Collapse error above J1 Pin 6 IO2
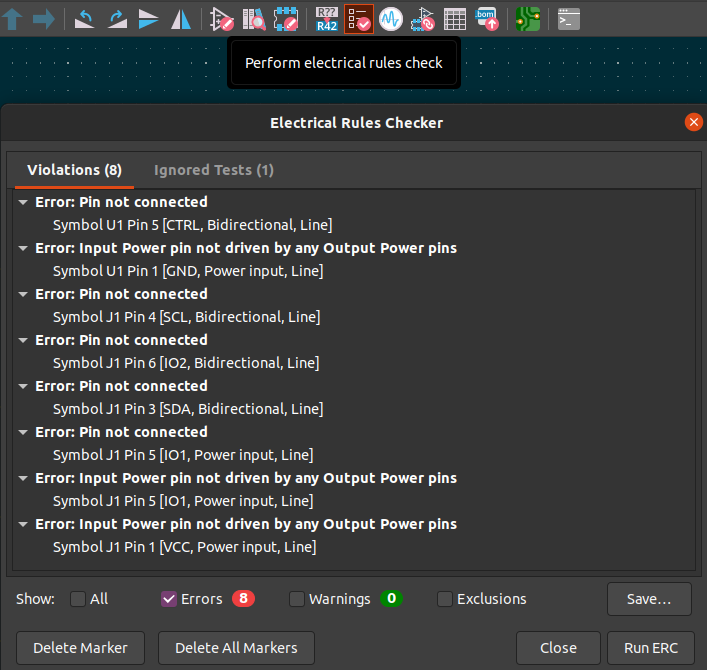707x670 pixels. click(x=23, y=340)
